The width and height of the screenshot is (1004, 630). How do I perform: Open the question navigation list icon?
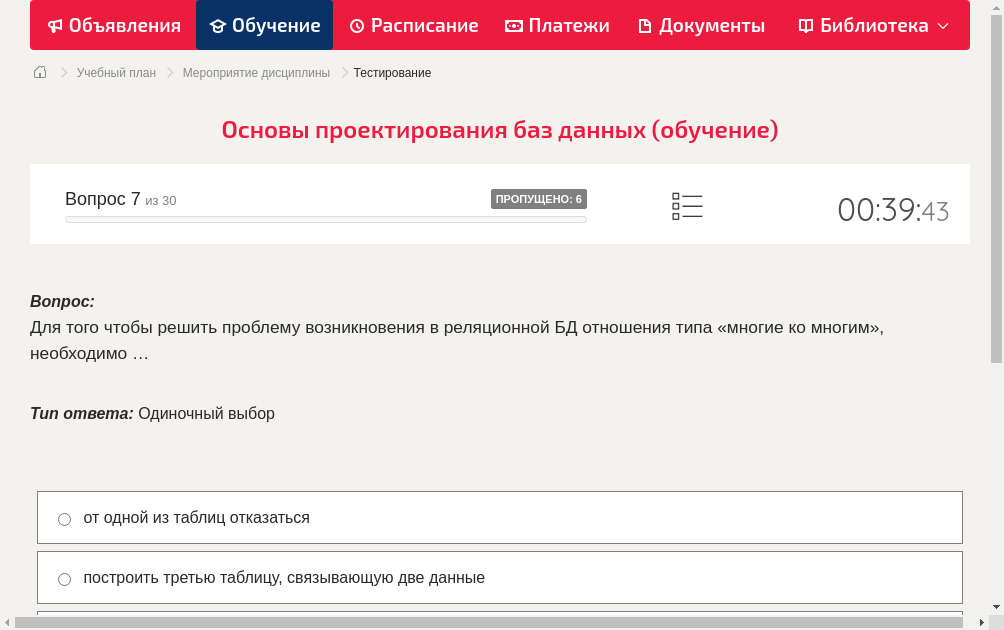pos(687,206)
